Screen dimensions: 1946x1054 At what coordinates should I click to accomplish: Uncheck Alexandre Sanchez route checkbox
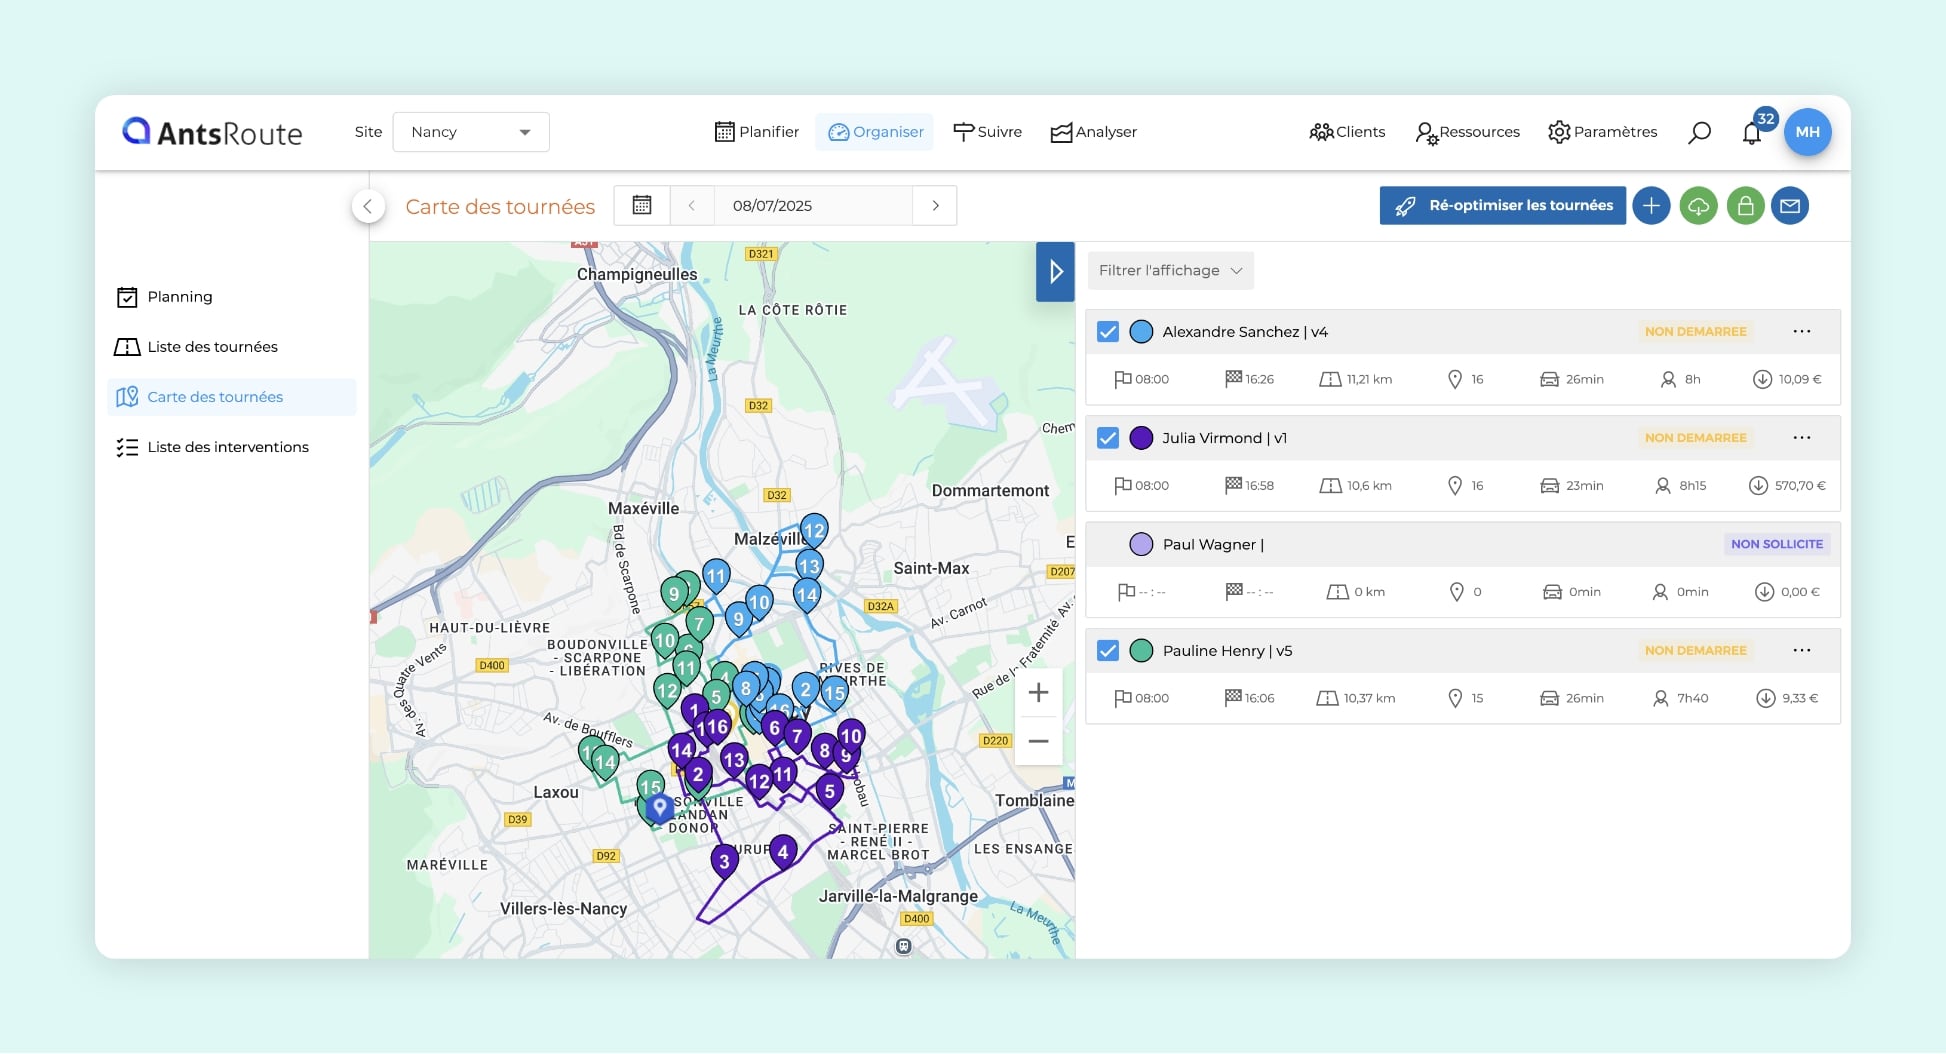1108,332
